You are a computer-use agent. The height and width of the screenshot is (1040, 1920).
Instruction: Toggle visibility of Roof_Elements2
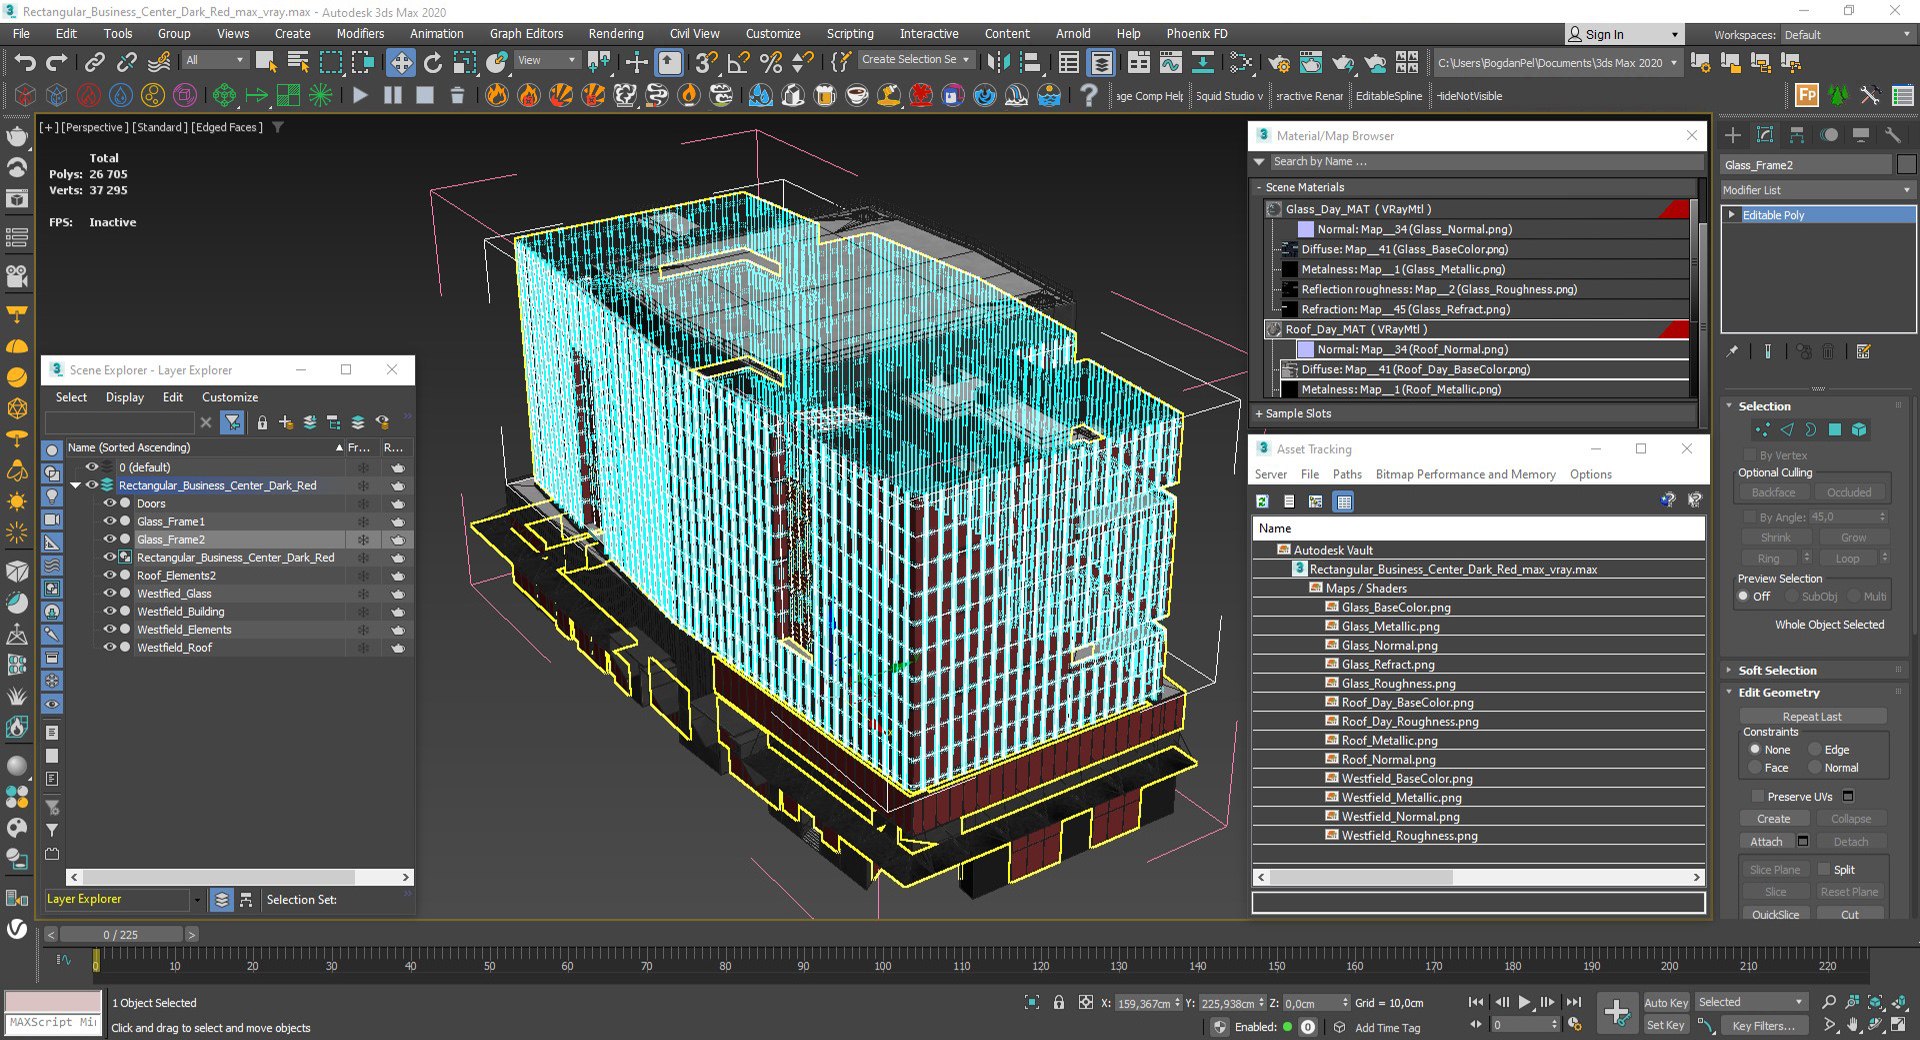(110, 576)
